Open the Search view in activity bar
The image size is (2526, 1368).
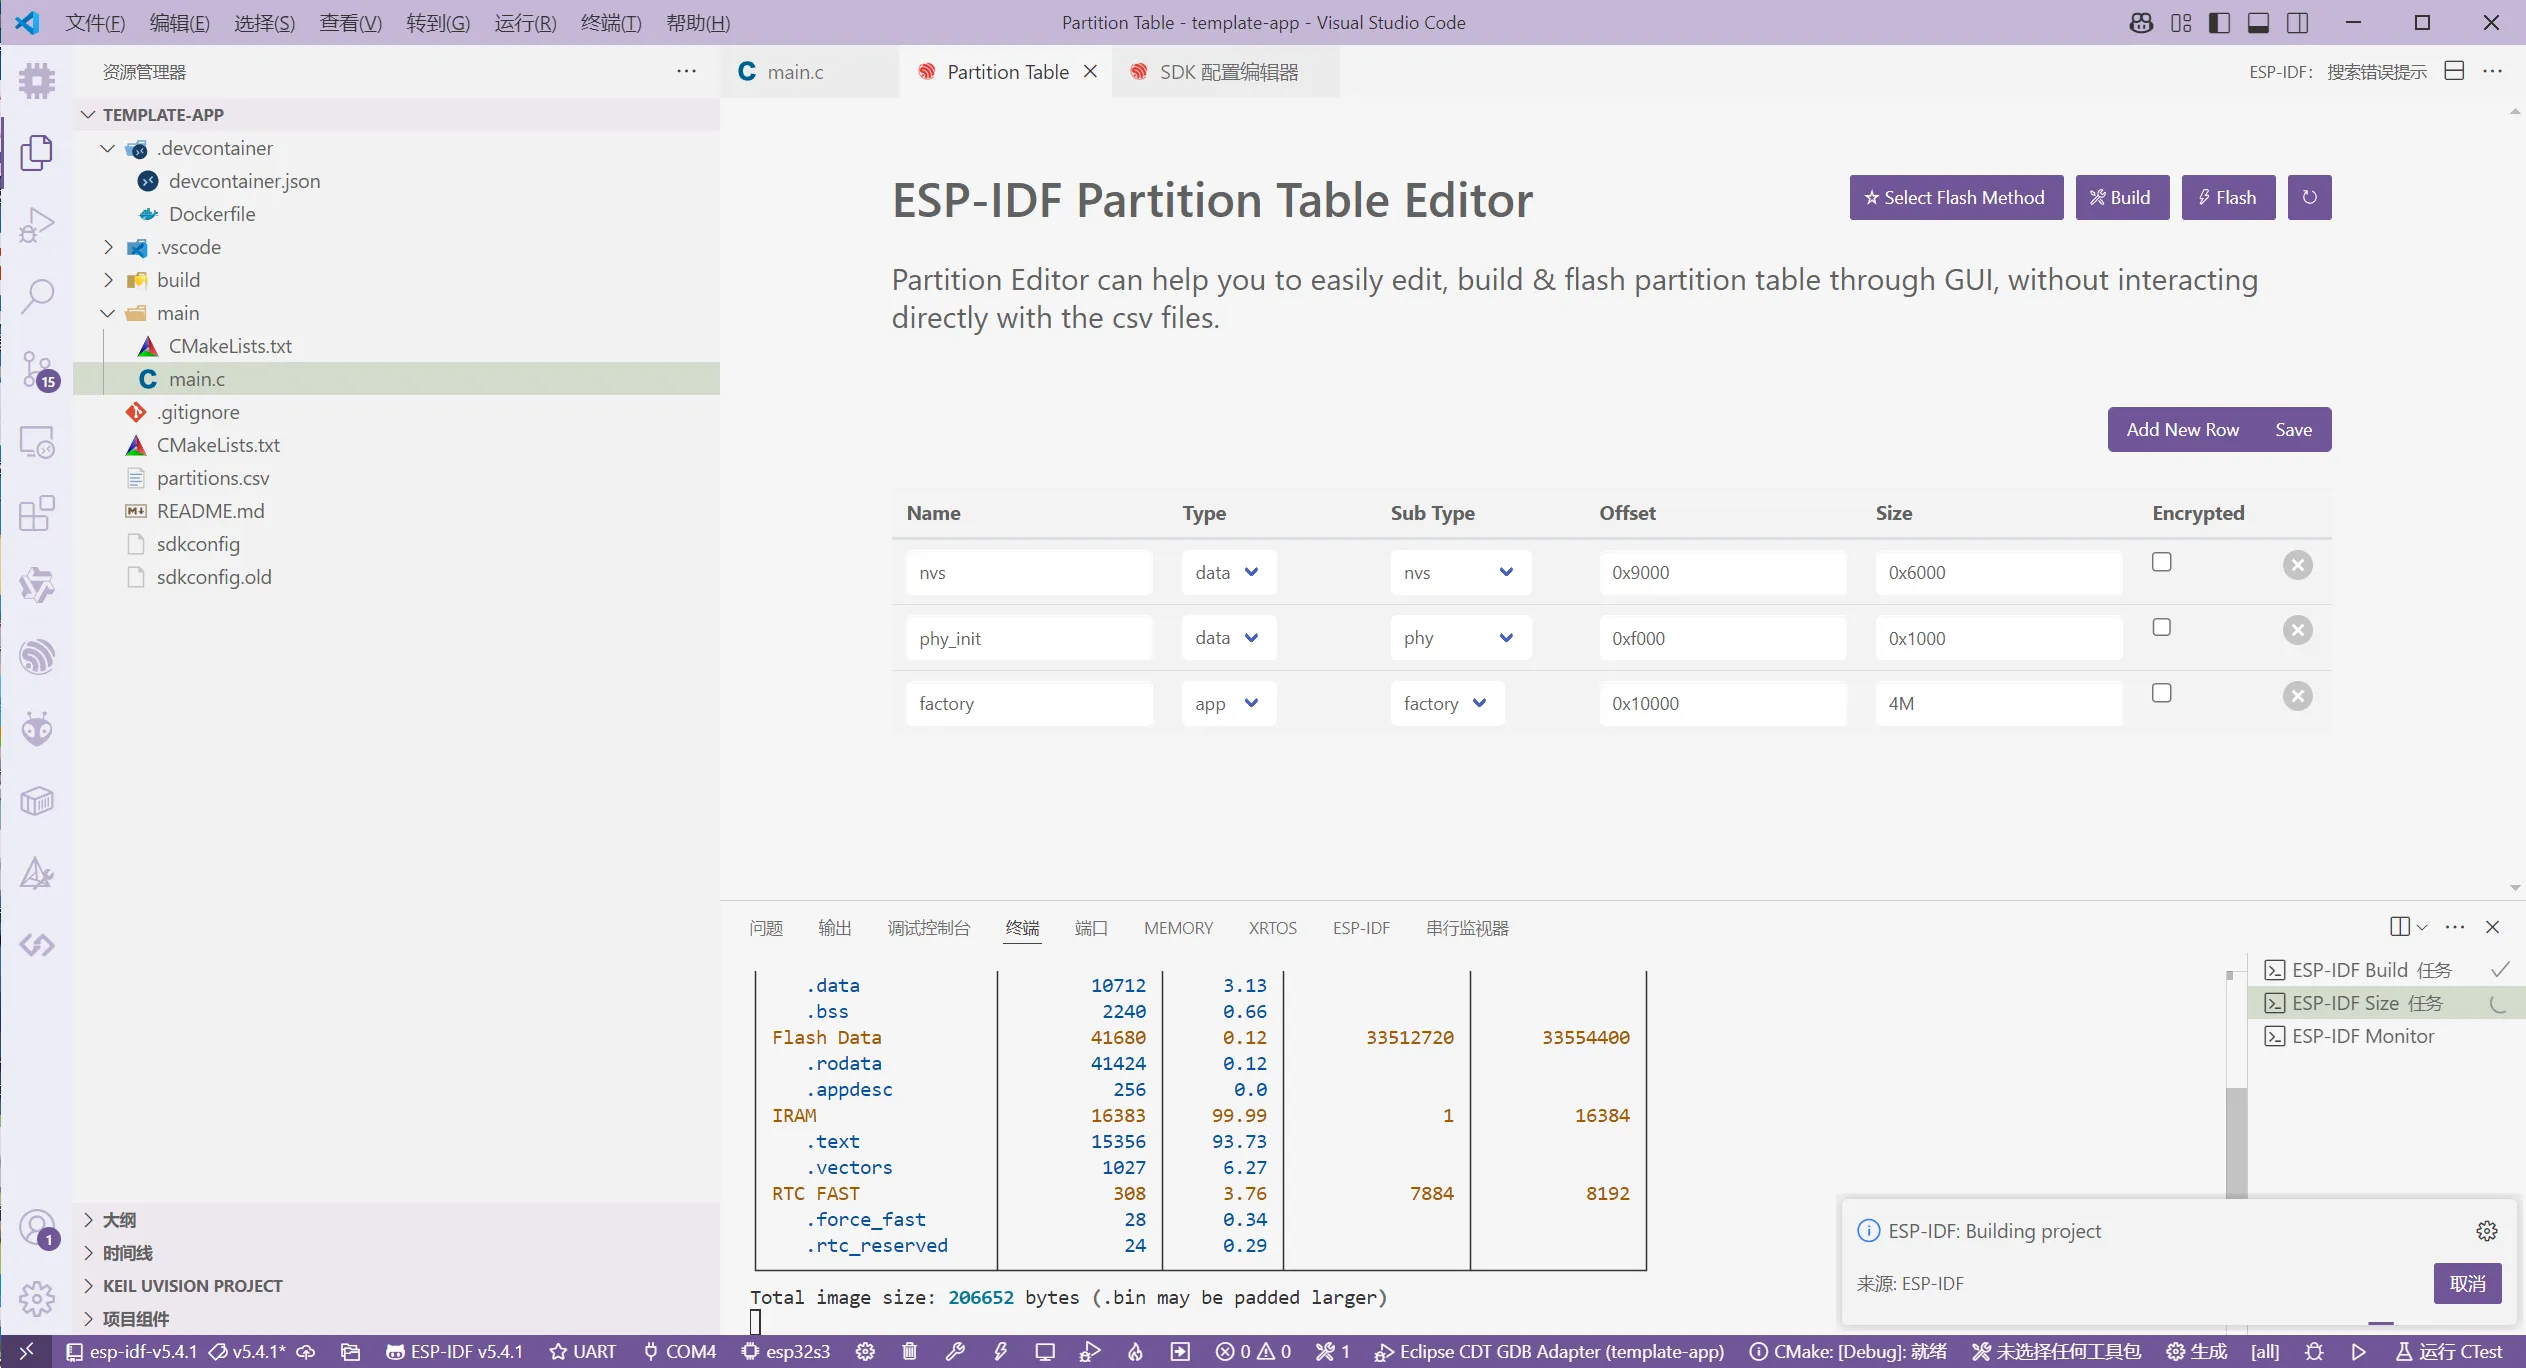[x=37, y=296]
